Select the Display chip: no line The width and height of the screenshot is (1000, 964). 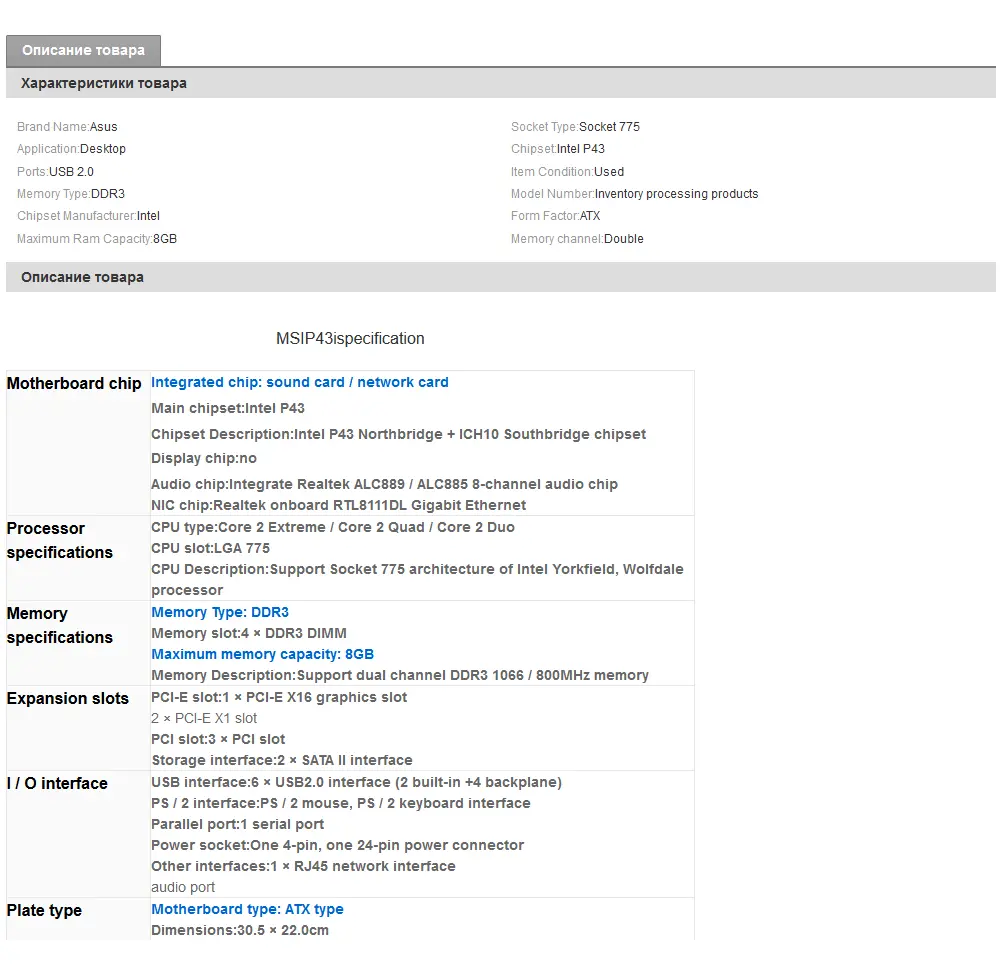click(x=204, y=458)
